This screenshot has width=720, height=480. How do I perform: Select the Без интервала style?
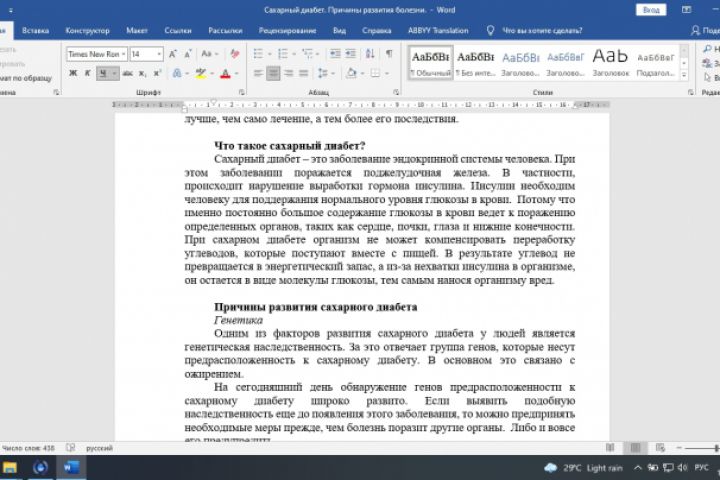[x=476, y=63]
